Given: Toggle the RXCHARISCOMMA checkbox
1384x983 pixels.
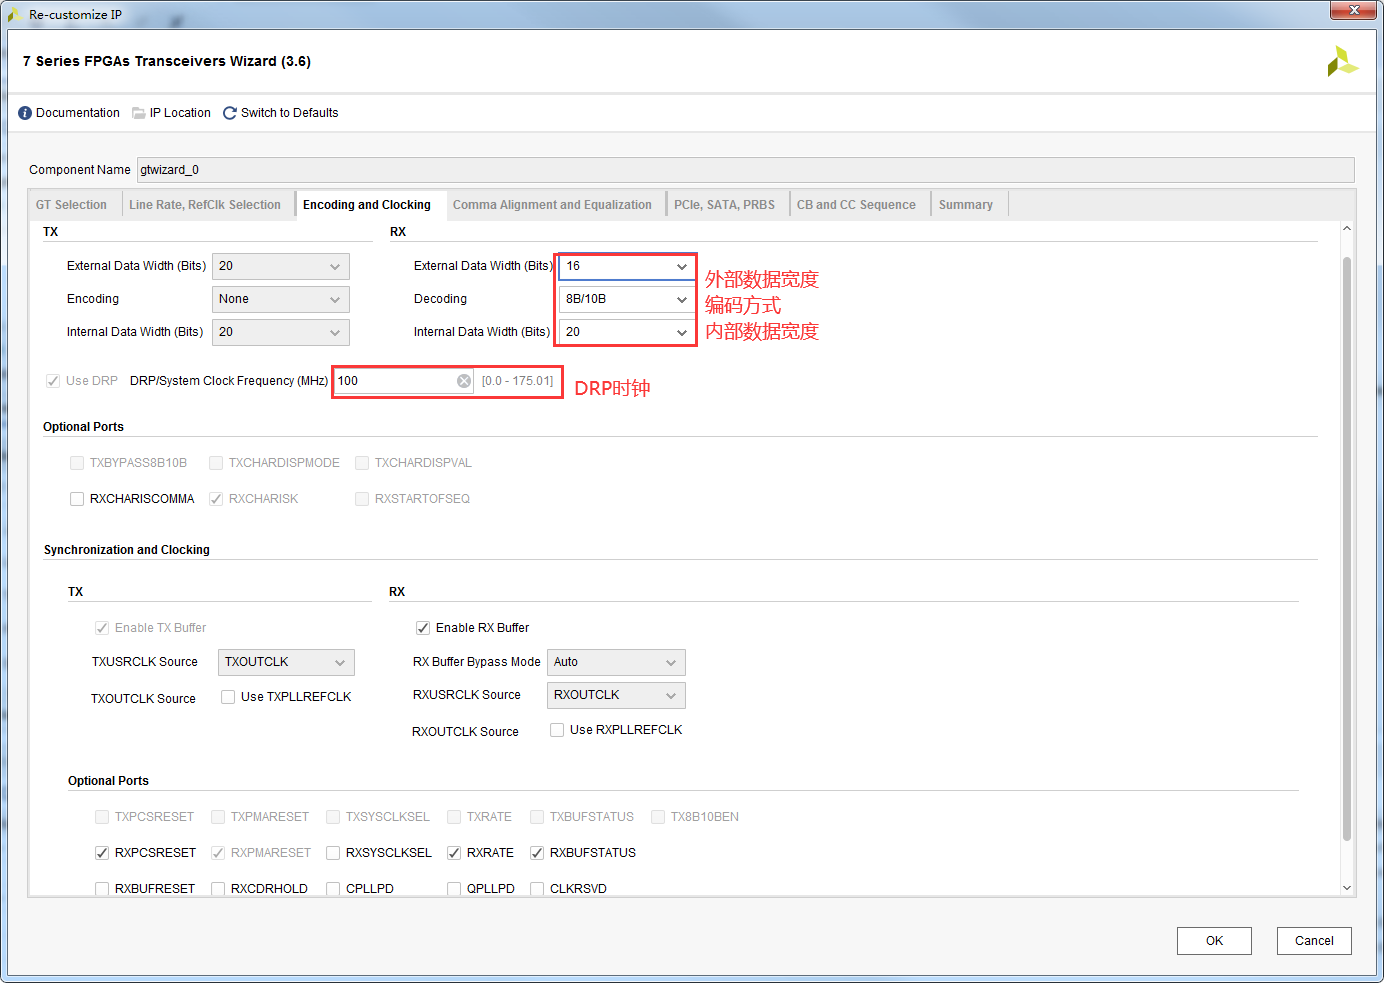Looking at the screenshot, I should (77, 499).
